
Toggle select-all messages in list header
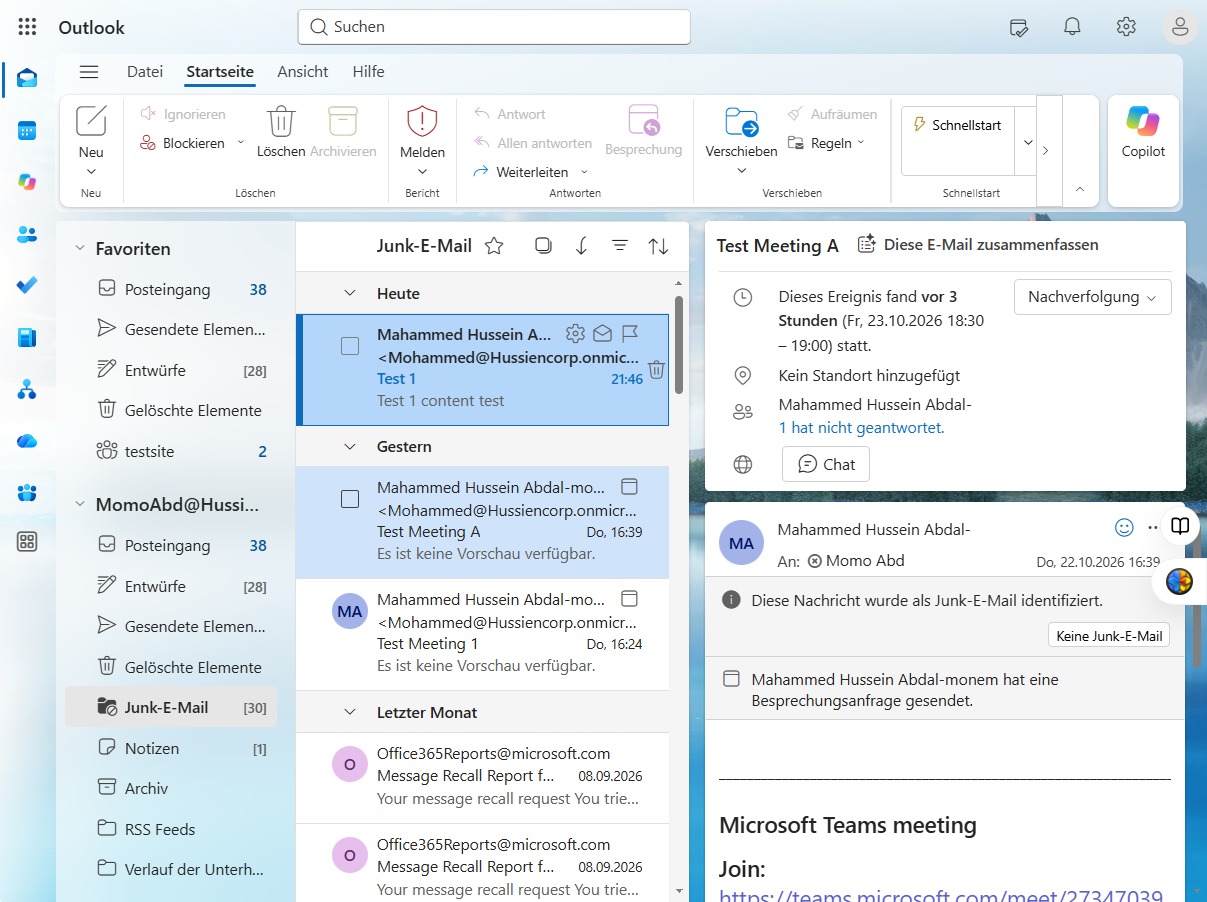point(543,246)
